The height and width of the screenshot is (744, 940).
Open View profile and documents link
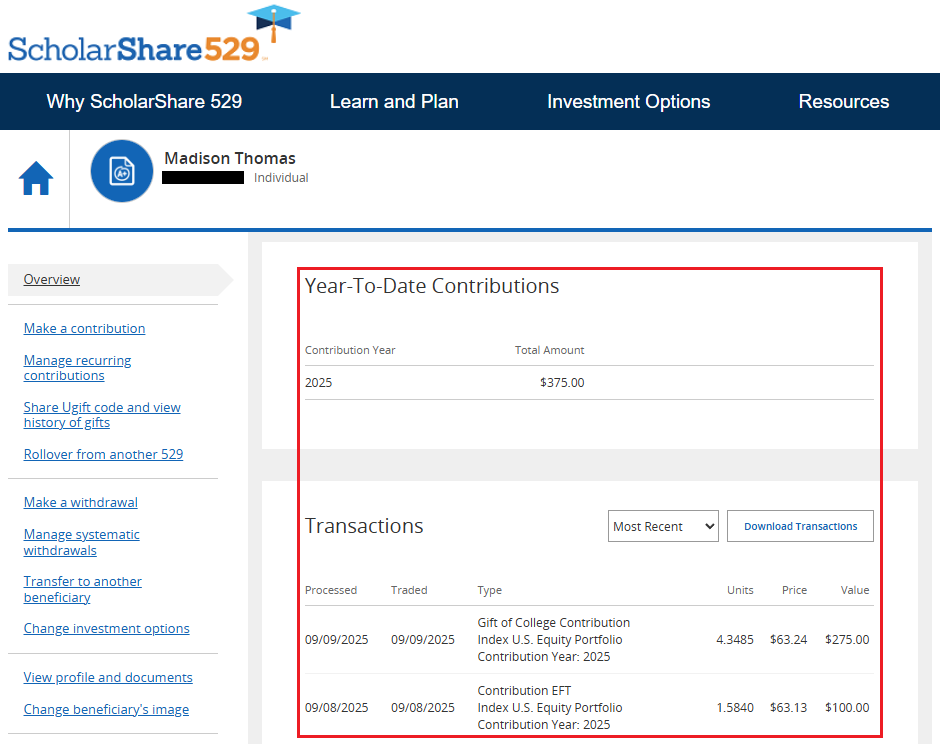(108, 677)
